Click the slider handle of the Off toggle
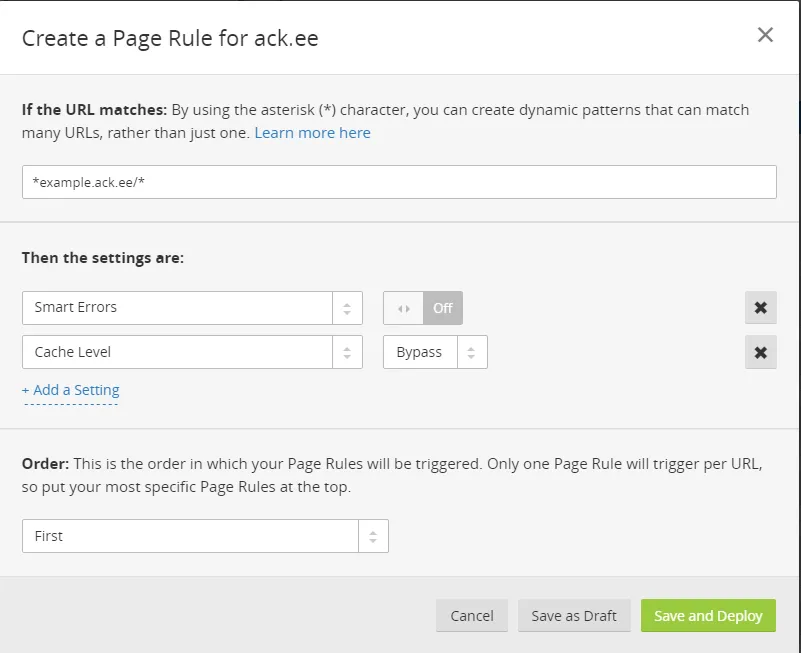The height and width of the screenshot is (653, 801). 404,308
